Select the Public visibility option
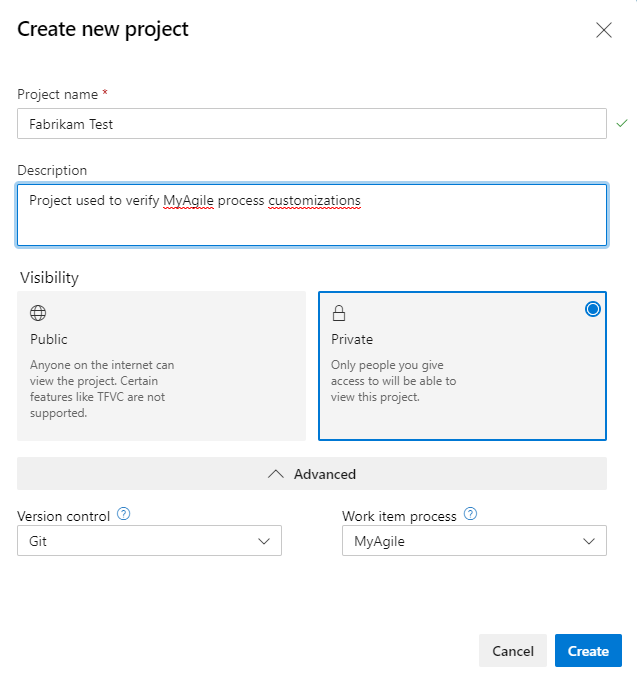This screenshot has width=637, height=693. [x=161, y=366]
